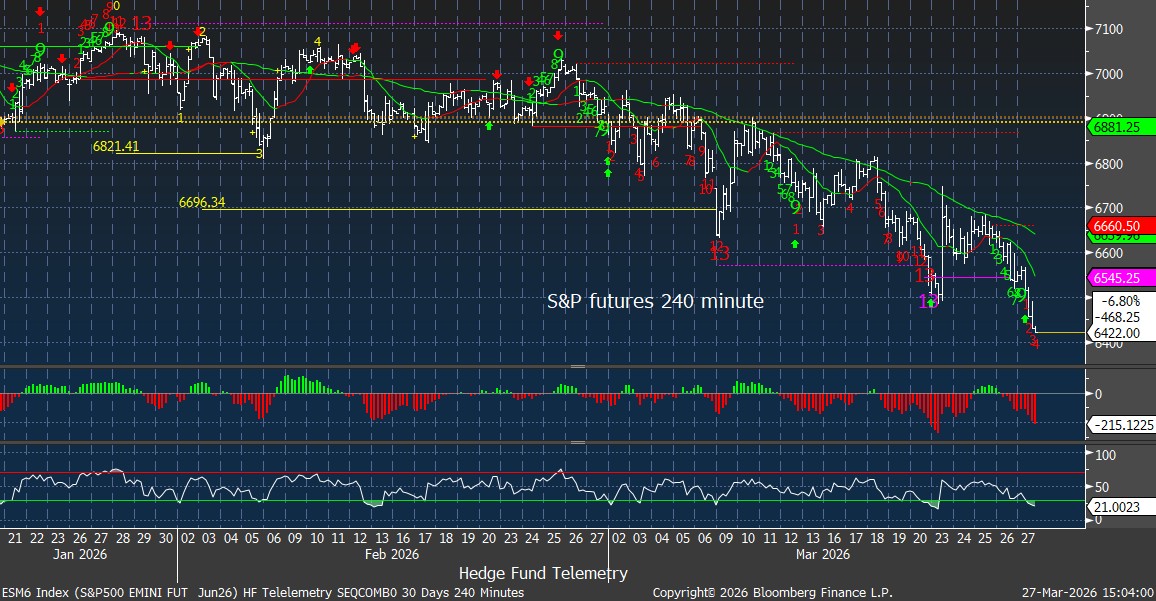
Task: Click the large red 13 at the late January high
Action: click(x=141, y=23)
